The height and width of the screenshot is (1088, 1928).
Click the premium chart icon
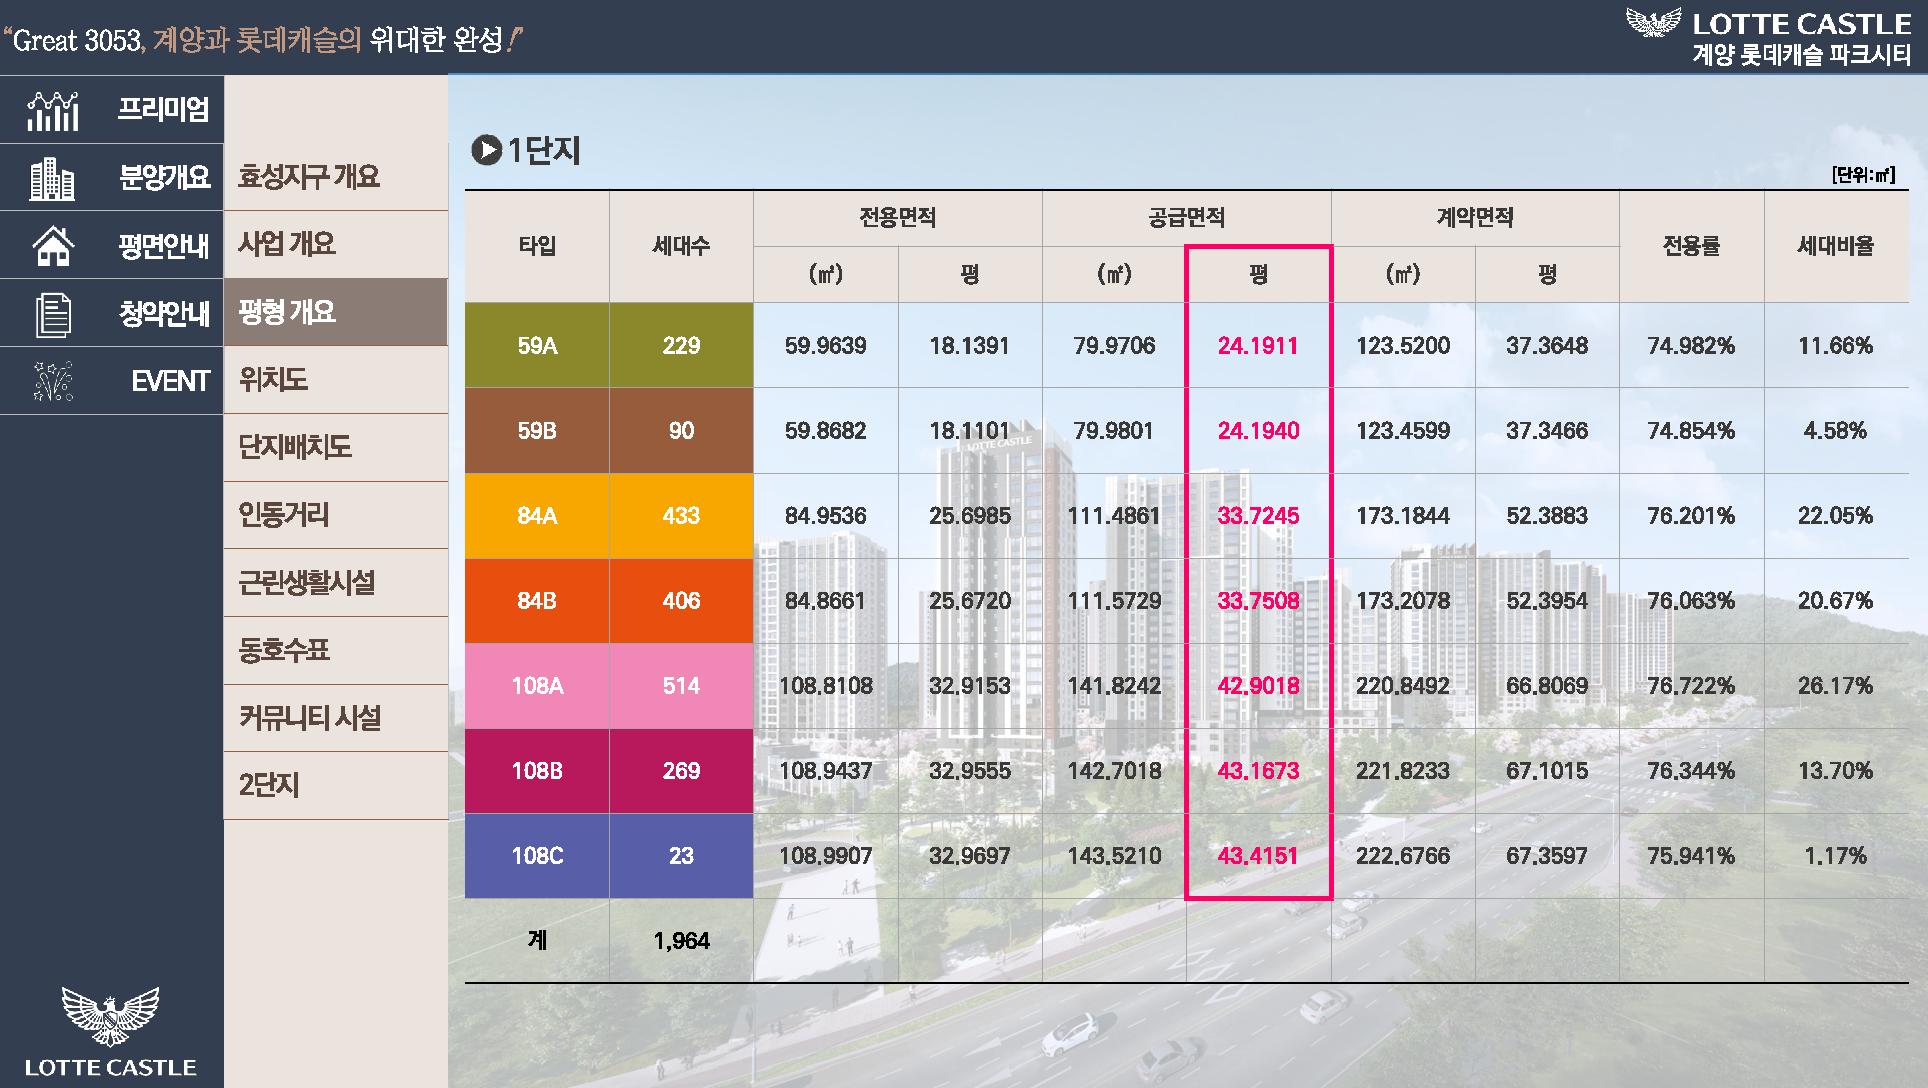click(x=53, y=111)
